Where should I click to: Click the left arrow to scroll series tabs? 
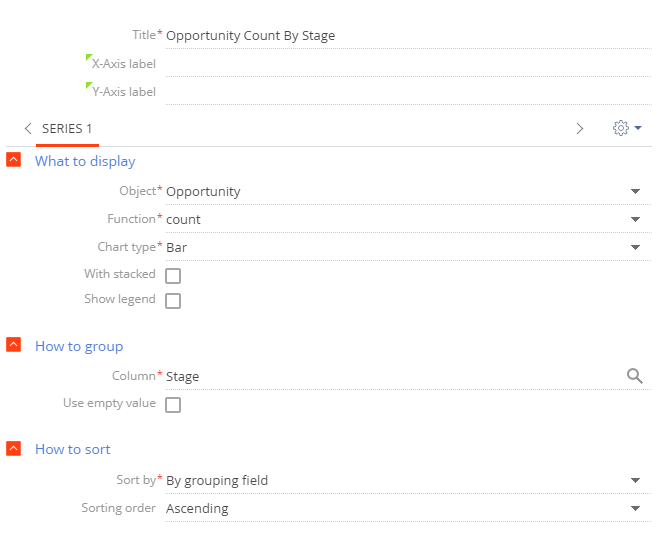(x=28, y=128)
